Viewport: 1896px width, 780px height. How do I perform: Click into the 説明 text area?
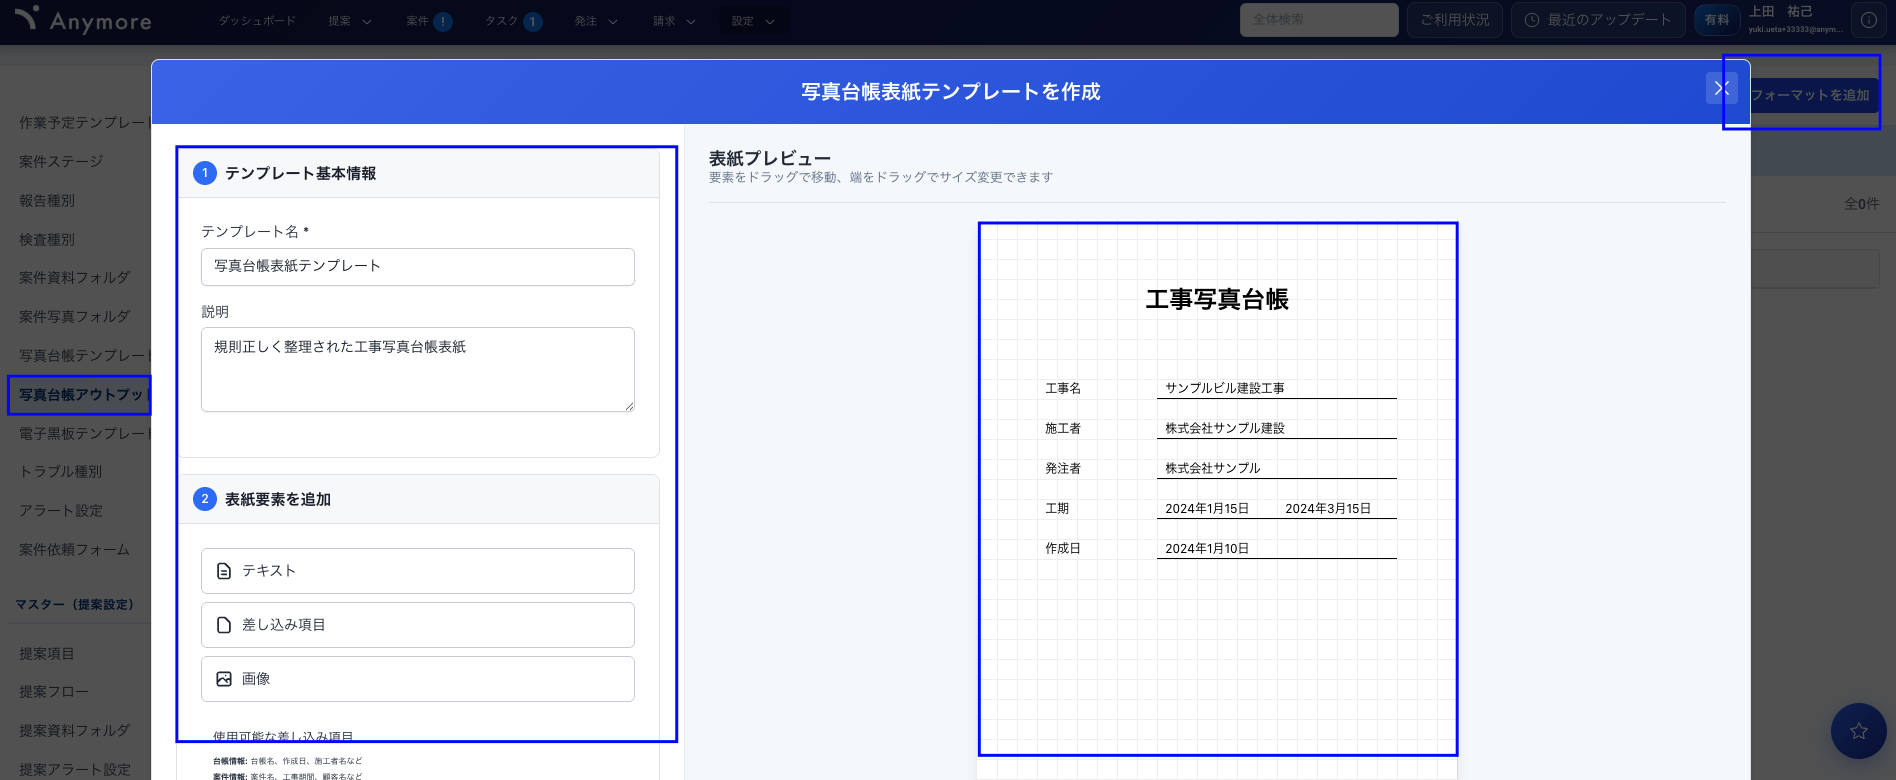pos(418,369)
